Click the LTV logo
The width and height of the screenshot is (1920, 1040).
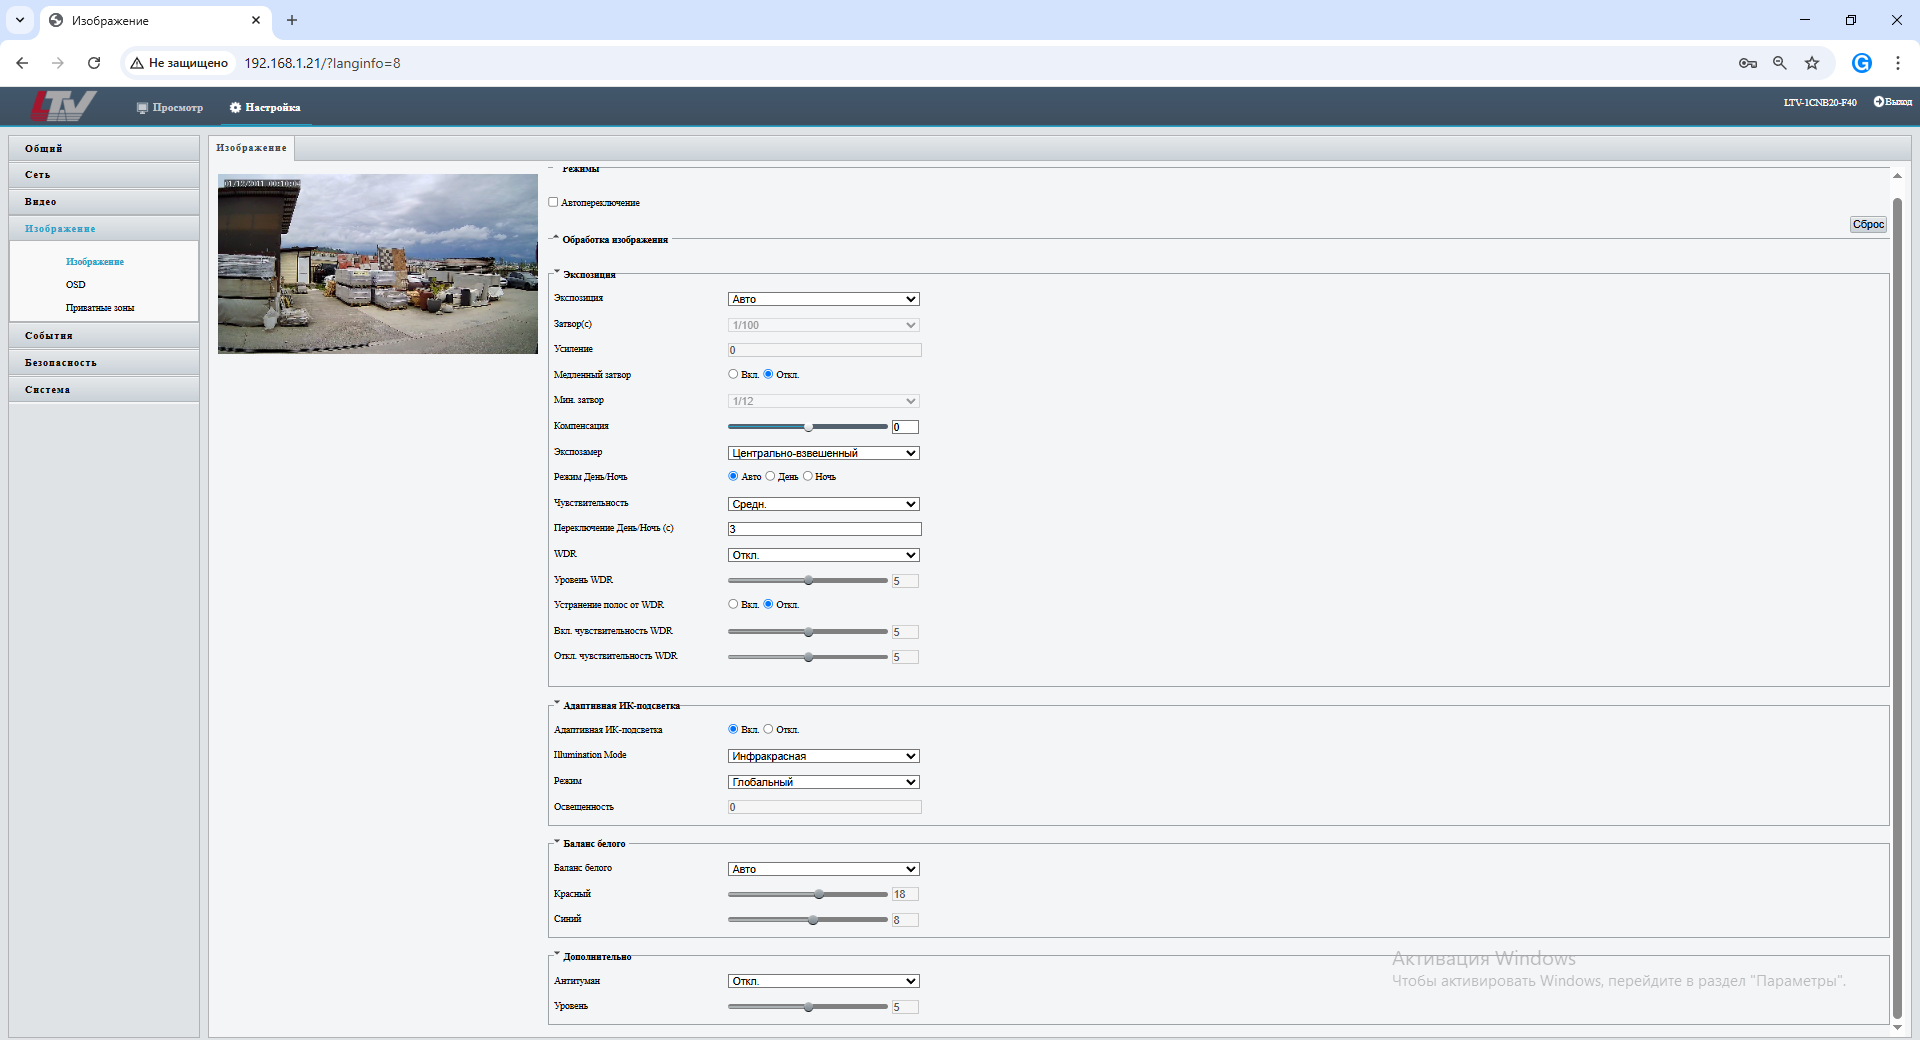[63, 106]
